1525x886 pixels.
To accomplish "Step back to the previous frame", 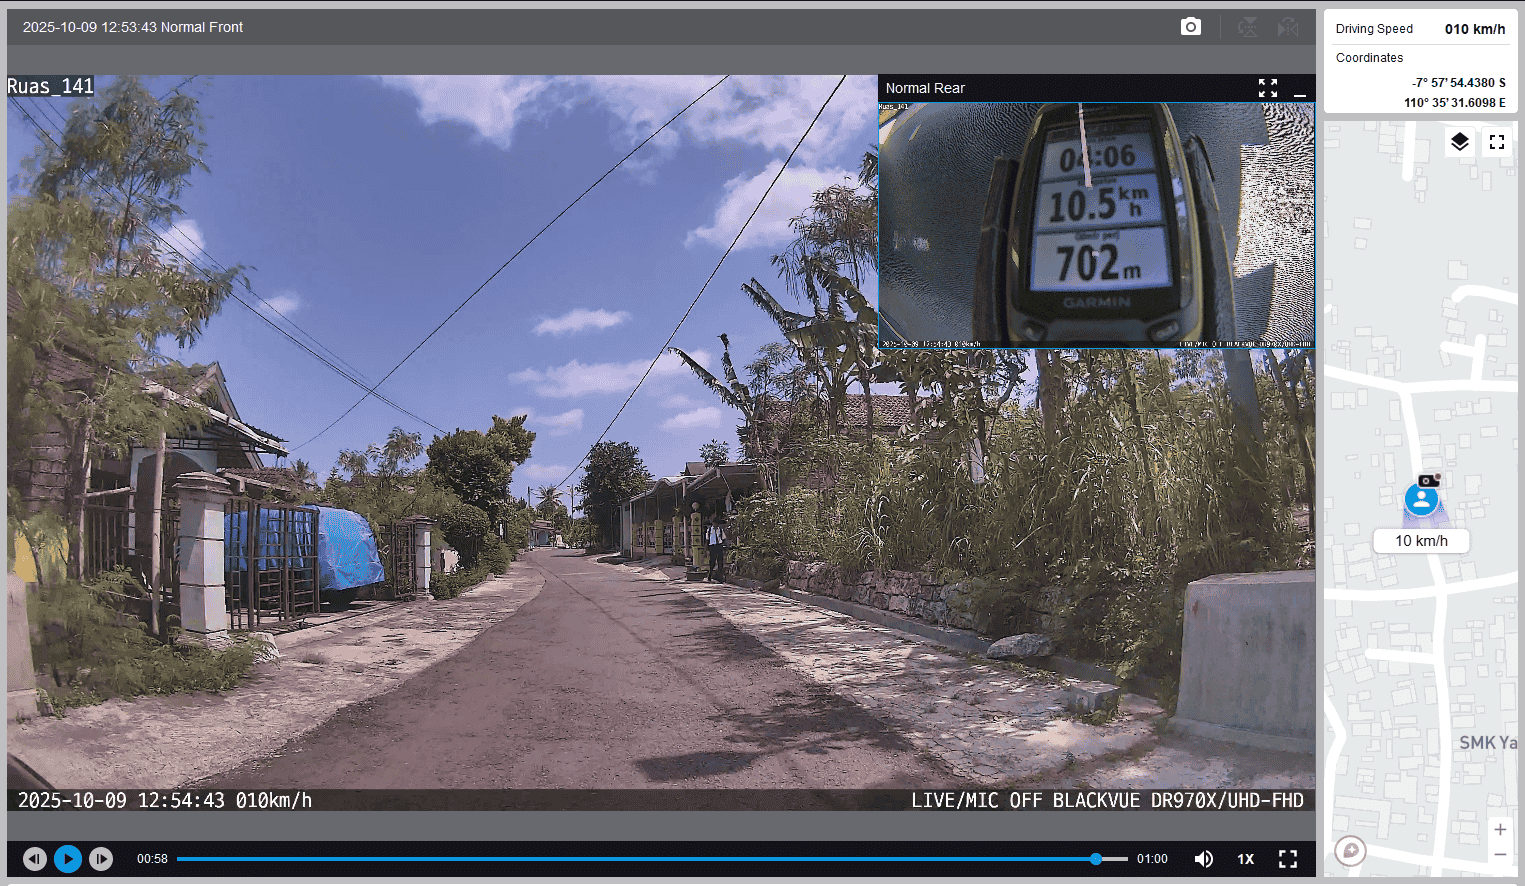I will tap(35, 859).
